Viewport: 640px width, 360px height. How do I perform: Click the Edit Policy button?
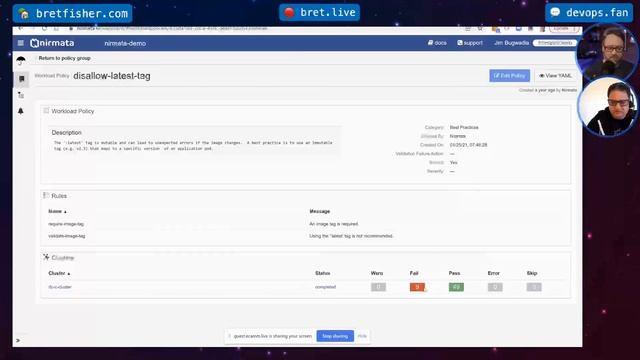pyautogui.click(x=509, y=76)
